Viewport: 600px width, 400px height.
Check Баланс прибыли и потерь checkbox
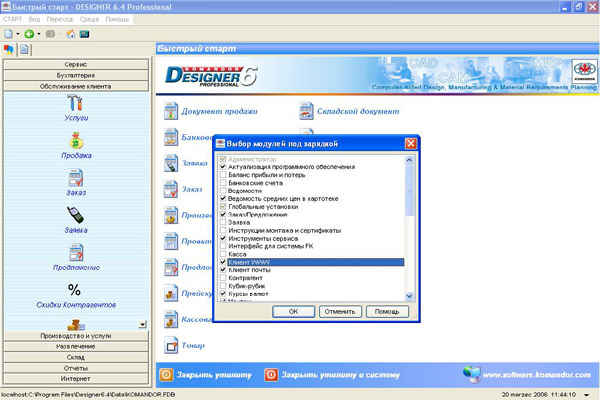(223, 175)
